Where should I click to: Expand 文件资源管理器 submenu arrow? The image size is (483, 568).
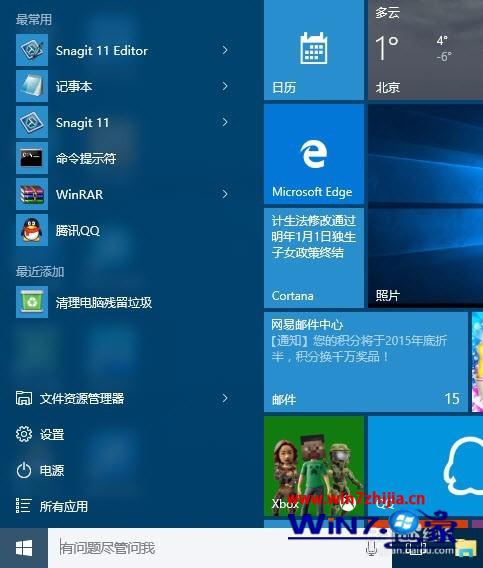point(225,398)
